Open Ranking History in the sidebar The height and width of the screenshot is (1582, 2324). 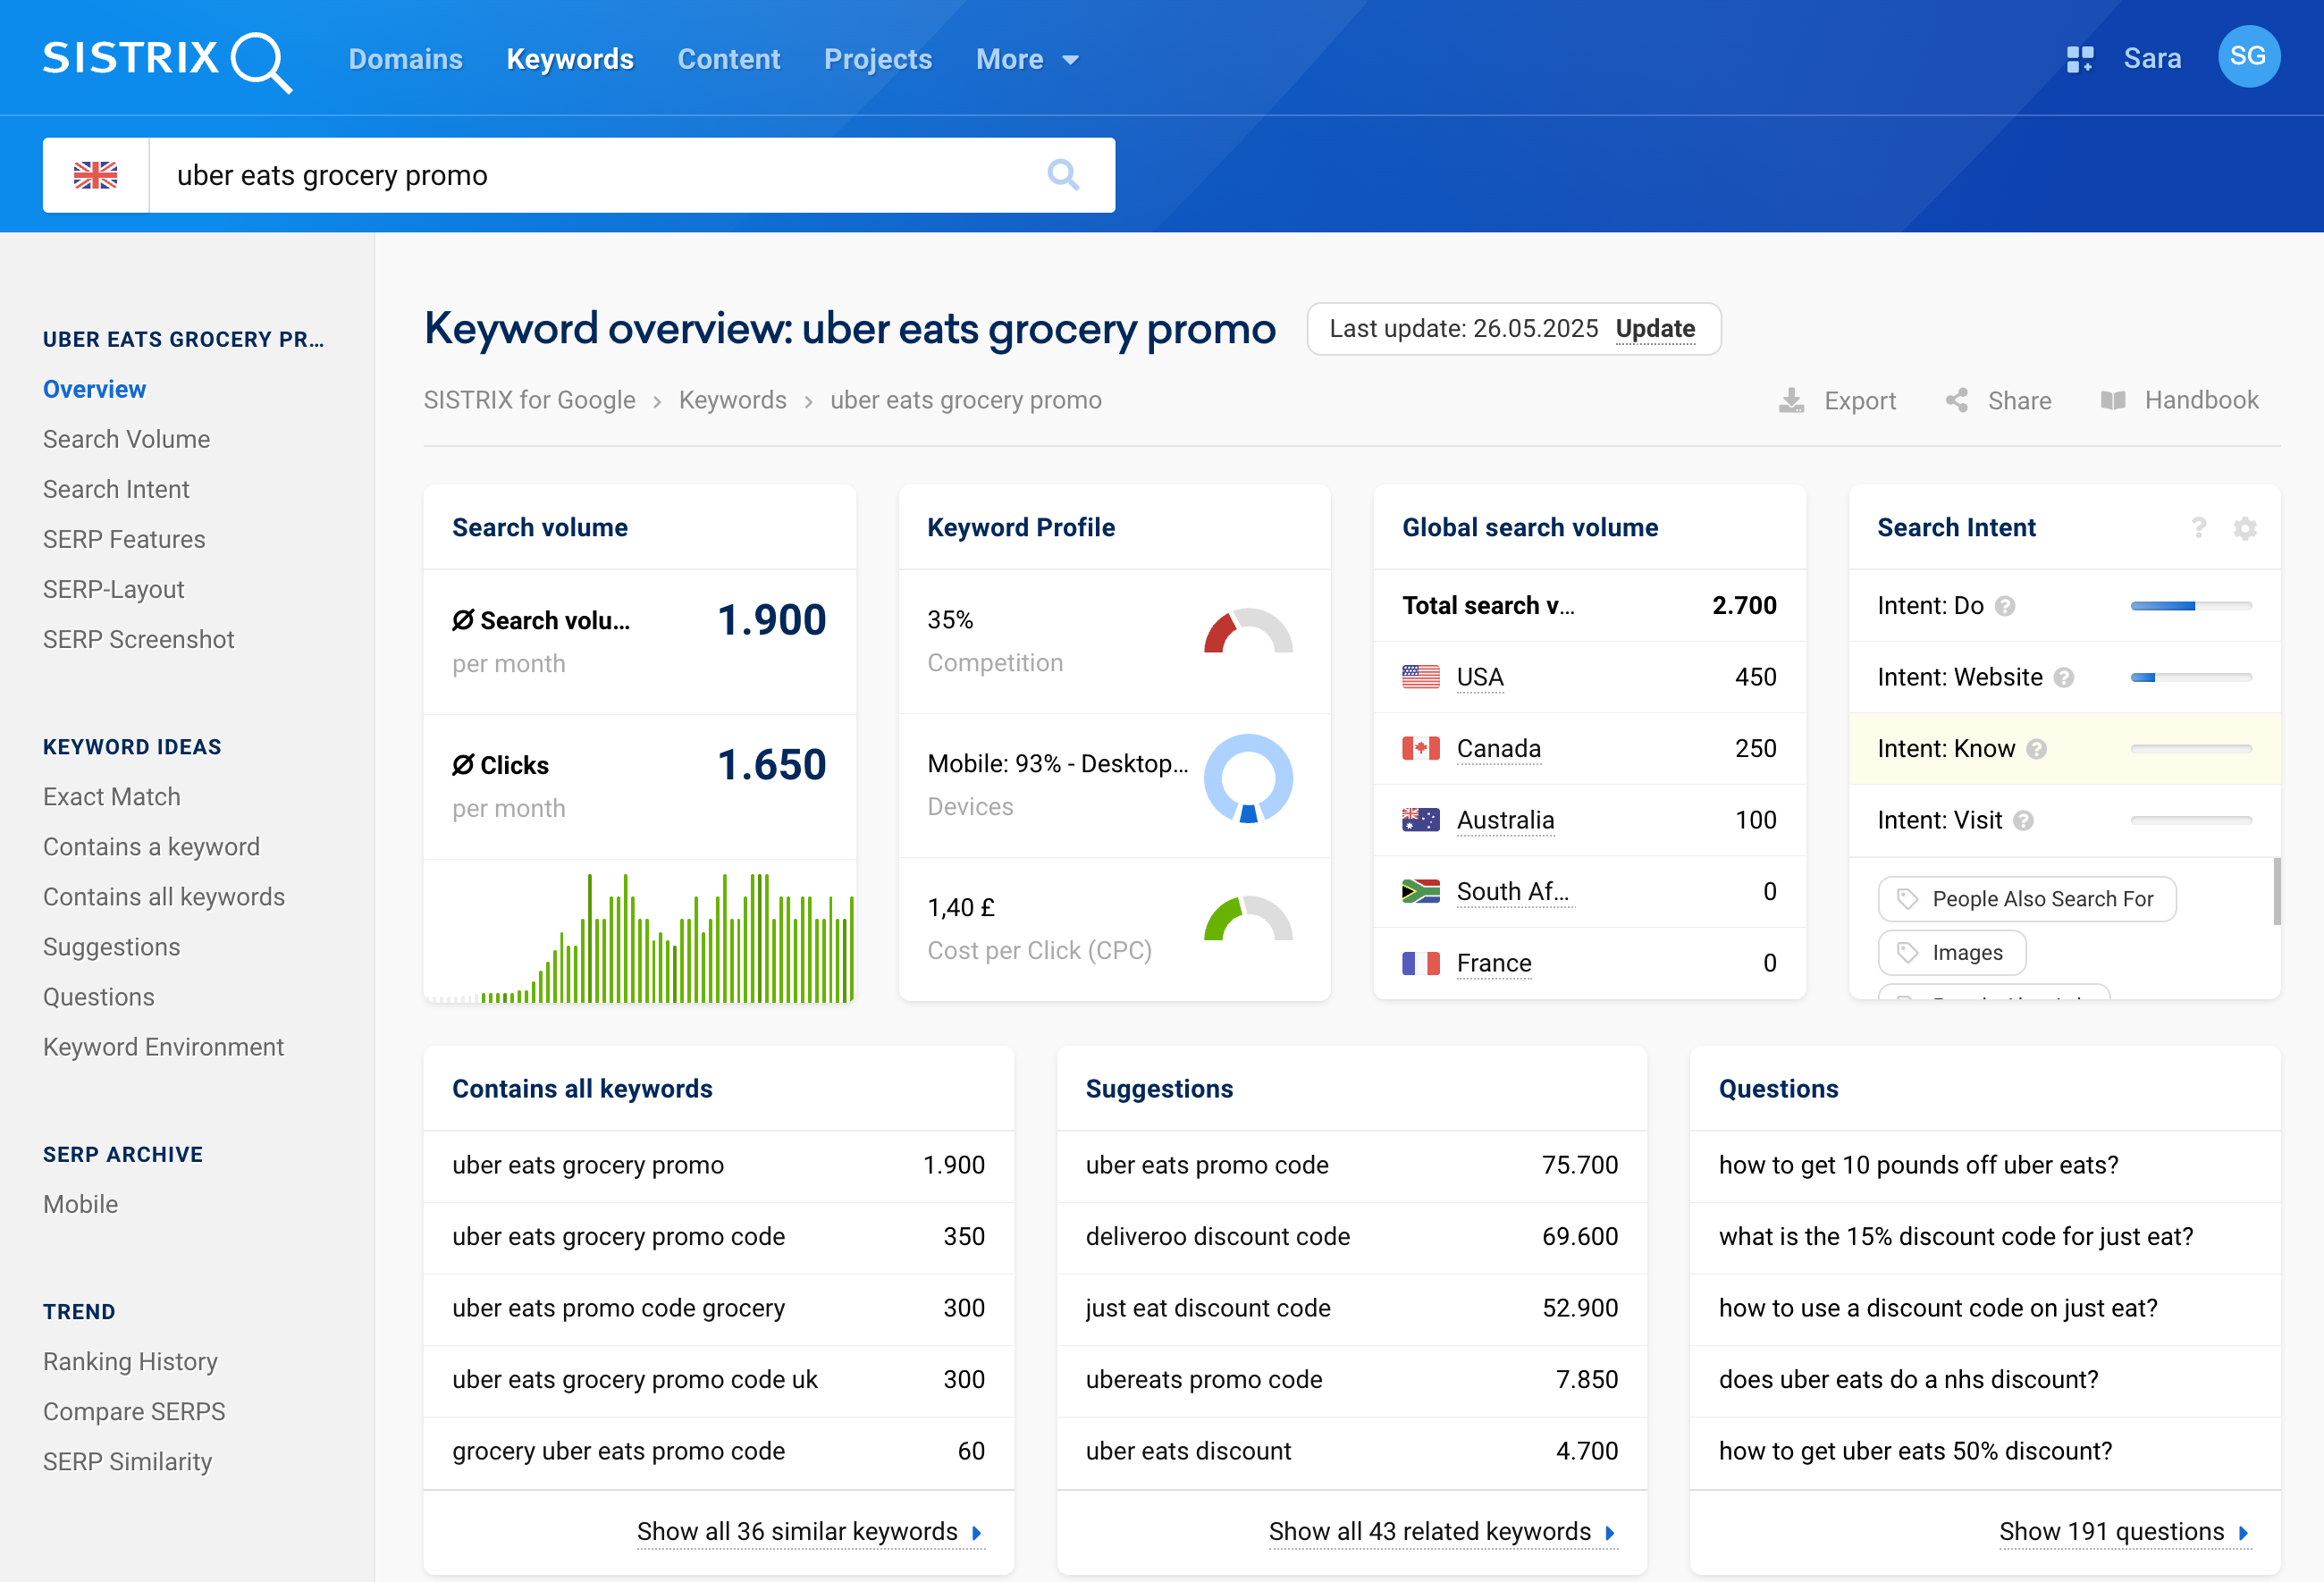click(130, 1363)
